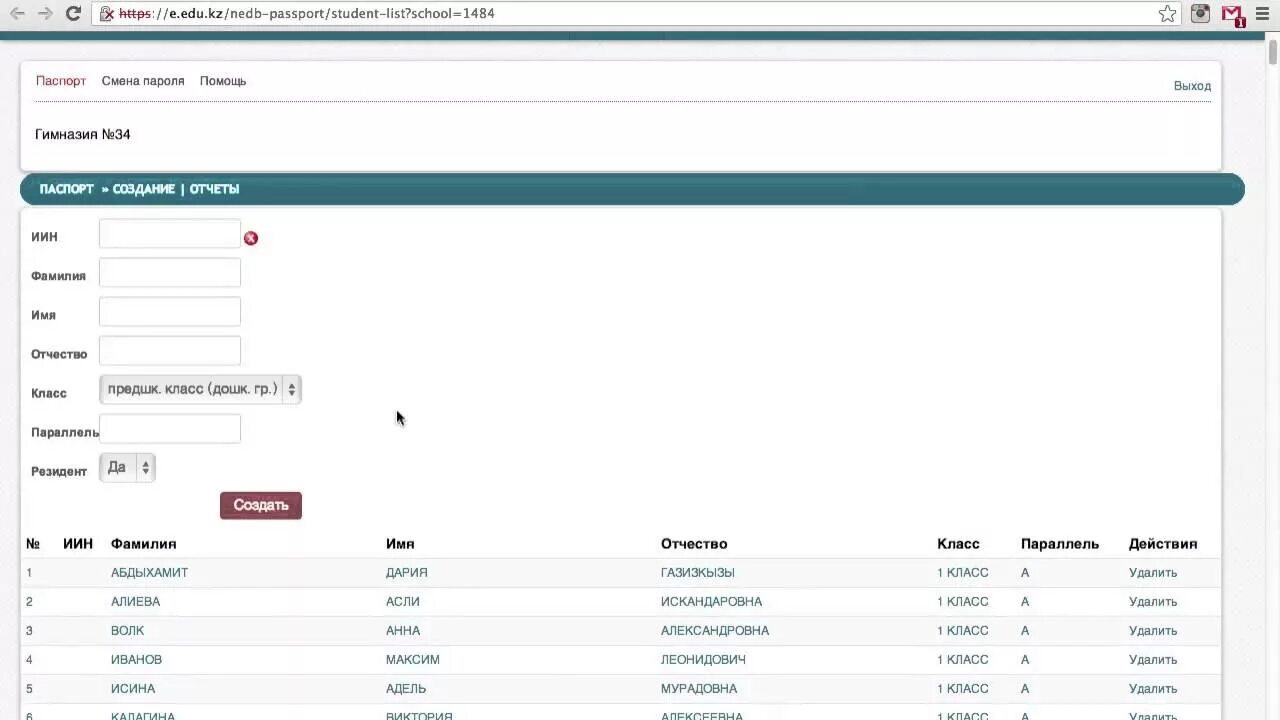Delete the АБДЫХАМИТ row via Удалить
The image size is (1280, 720).
pyautogui.click(x=1153, y=573)
